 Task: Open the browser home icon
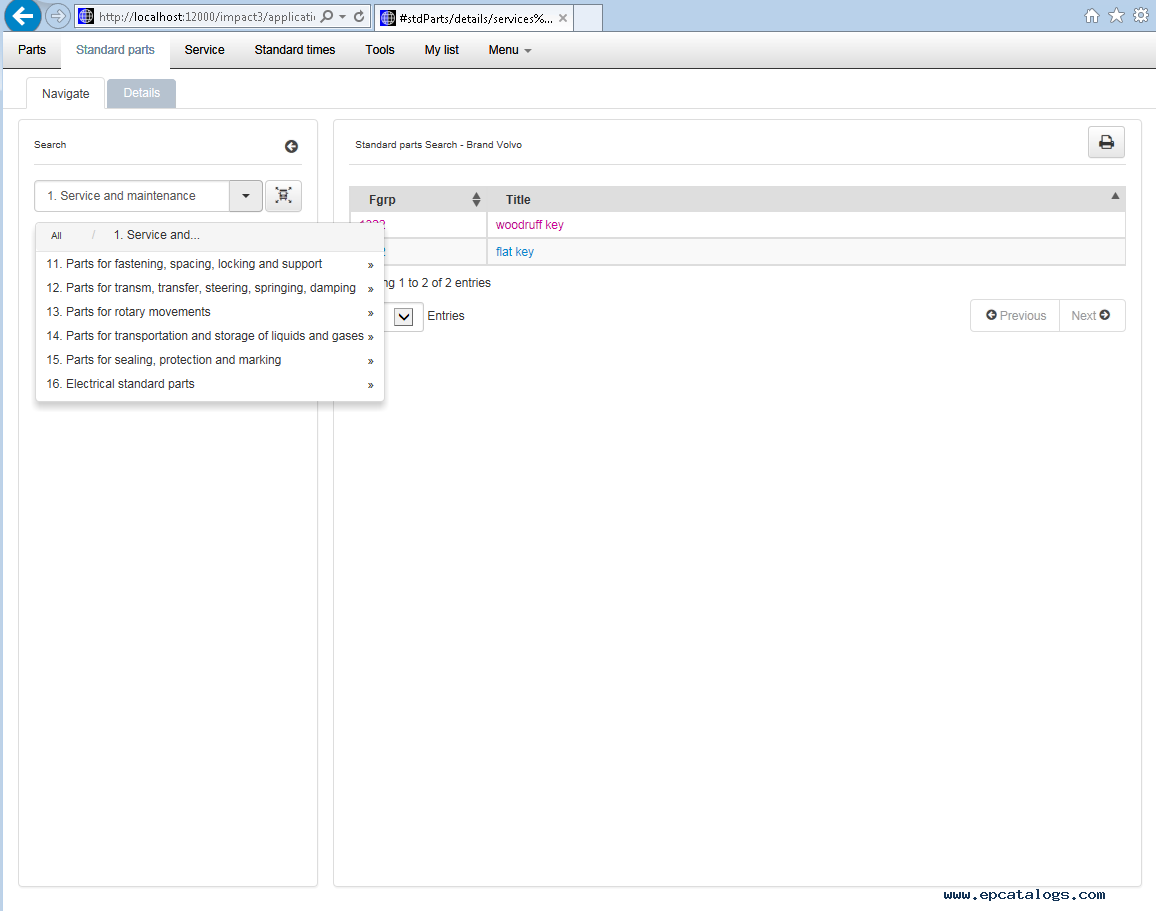[1092, 16]
